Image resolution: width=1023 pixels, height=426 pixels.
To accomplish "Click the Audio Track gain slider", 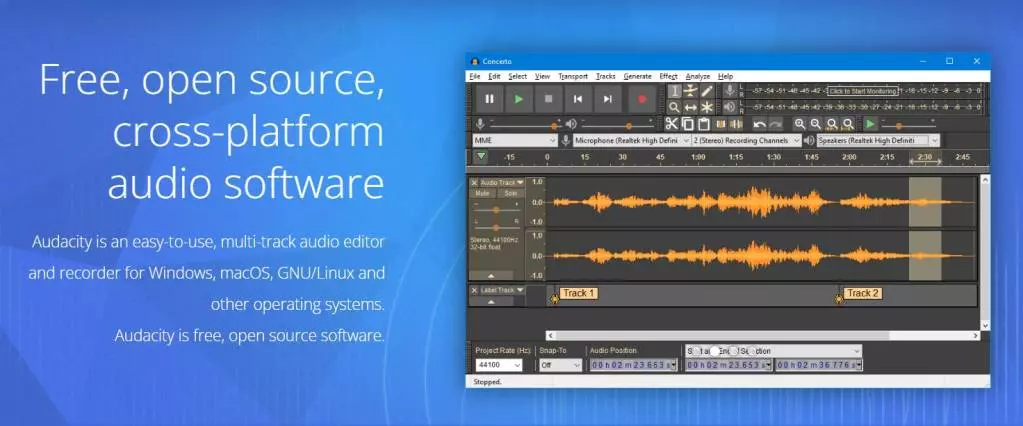I will click(496, 209).
